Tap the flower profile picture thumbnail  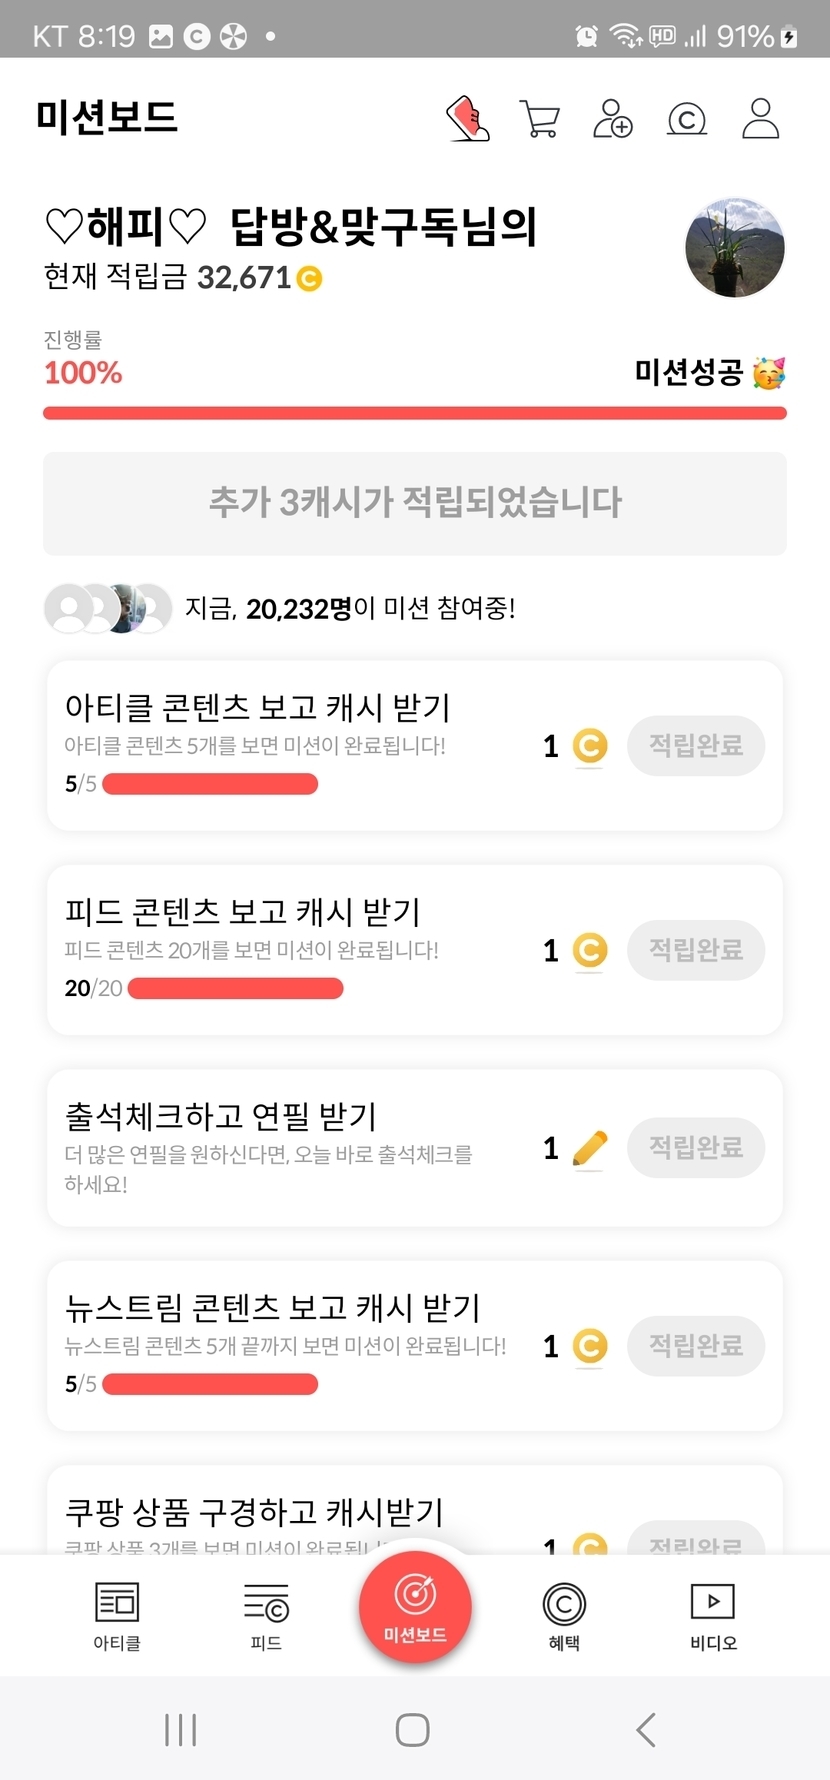click(735, 248)
